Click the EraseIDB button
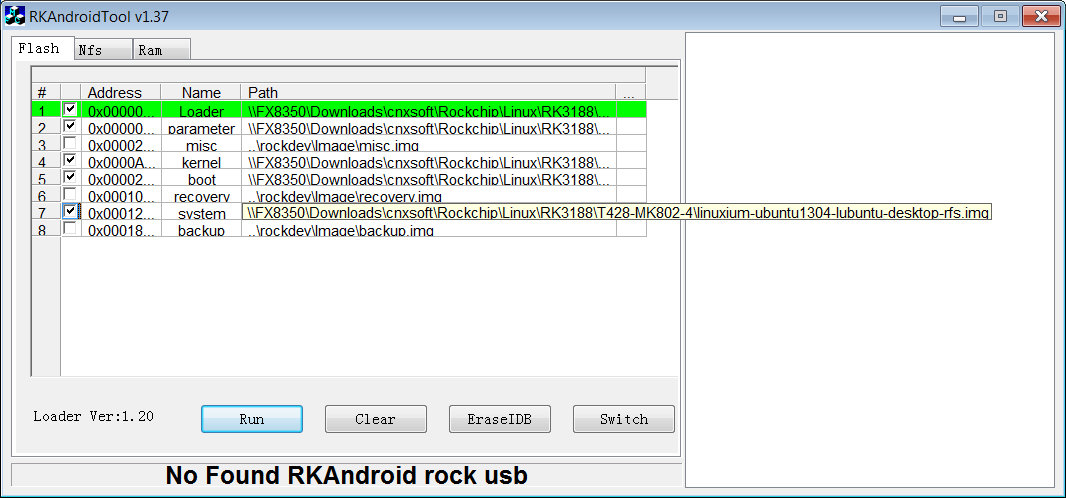The height and width of the screenshot is (498, 1066). [x=500, y=419]
